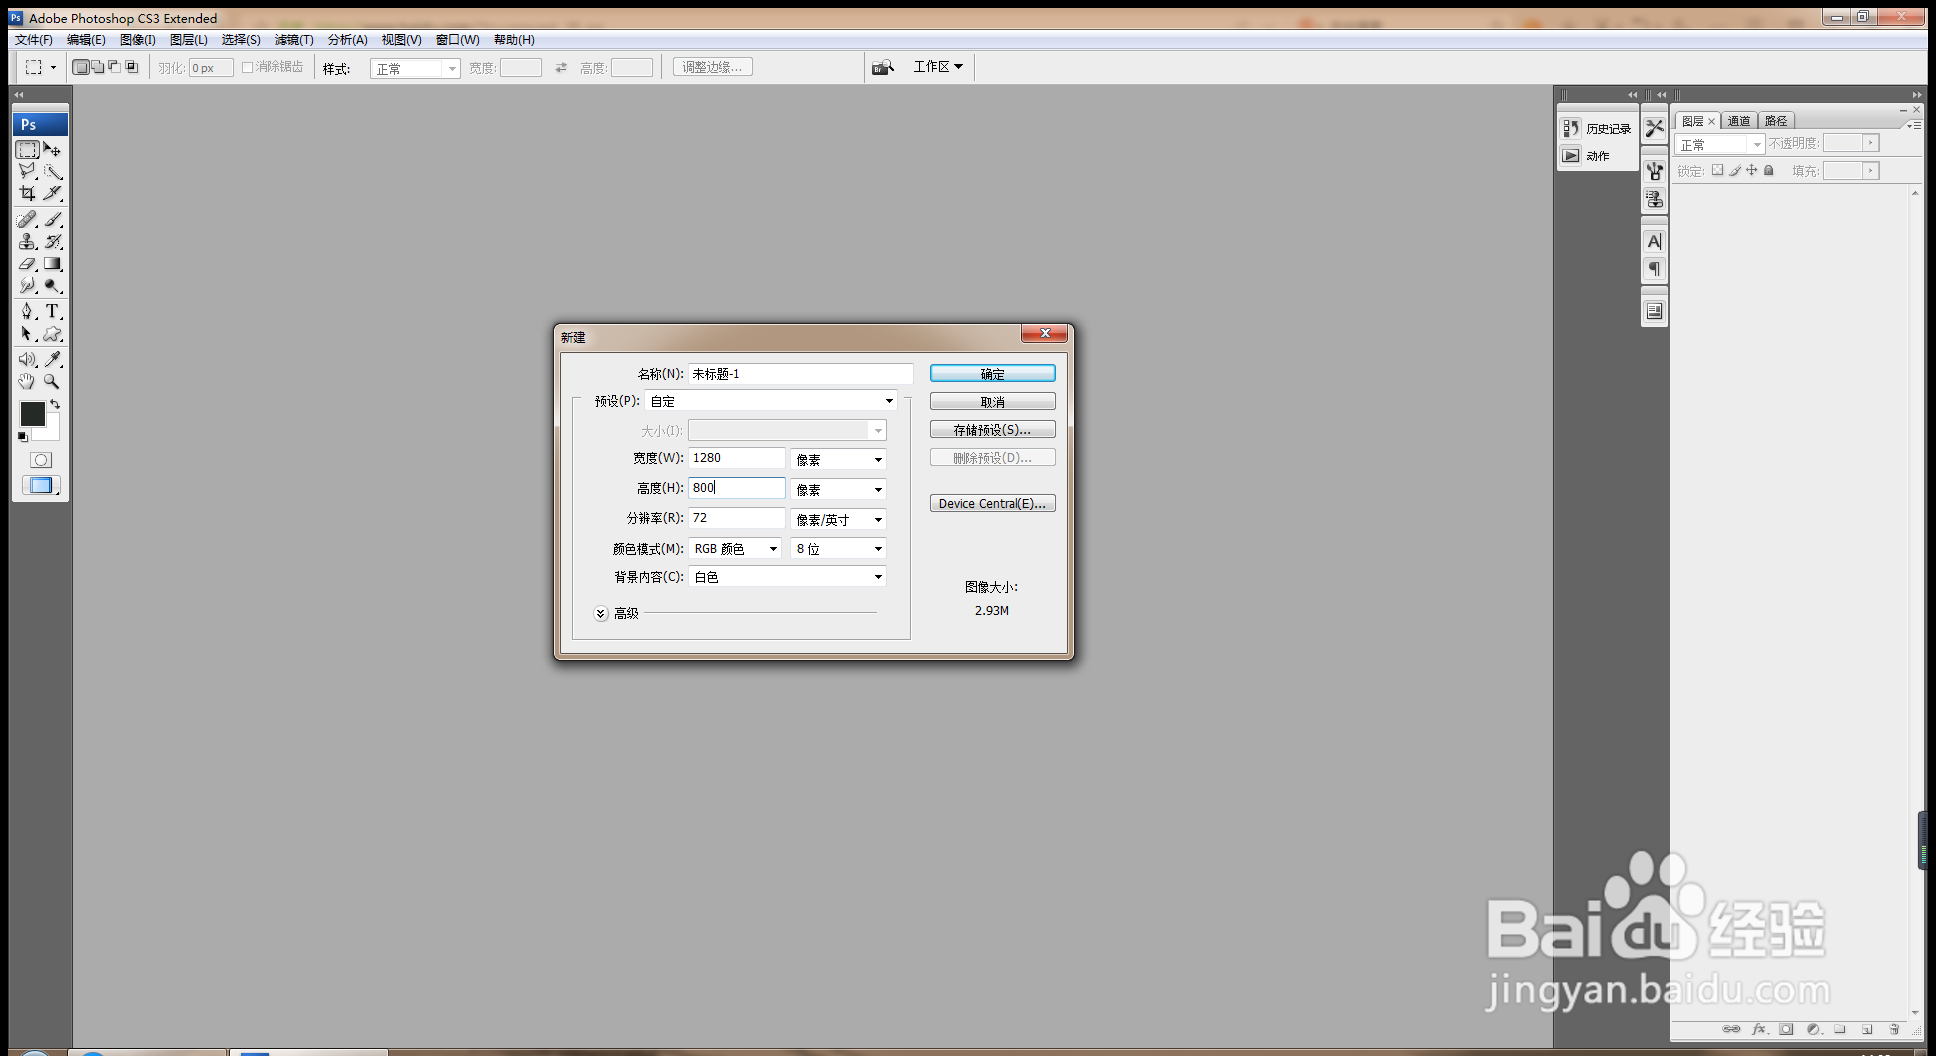Select the Zoom tool
Screen dimensions: 1936x1056
coord(53,381)
